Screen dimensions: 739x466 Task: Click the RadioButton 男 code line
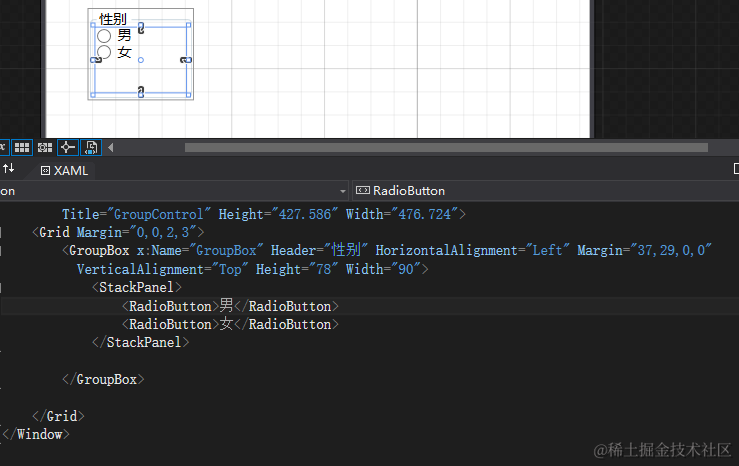click(230, 306)
